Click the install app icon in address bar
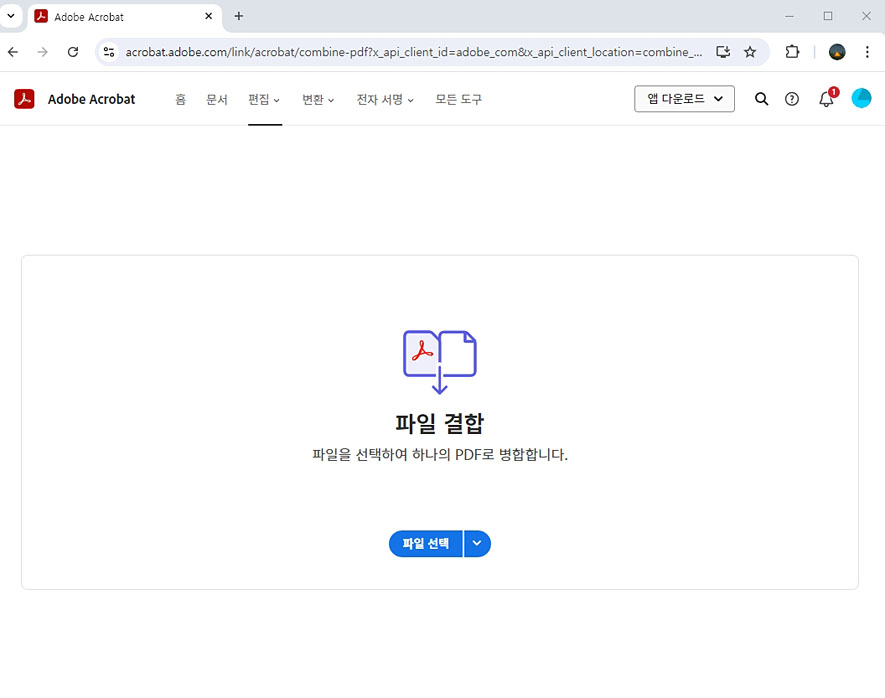 pos(723,52)
